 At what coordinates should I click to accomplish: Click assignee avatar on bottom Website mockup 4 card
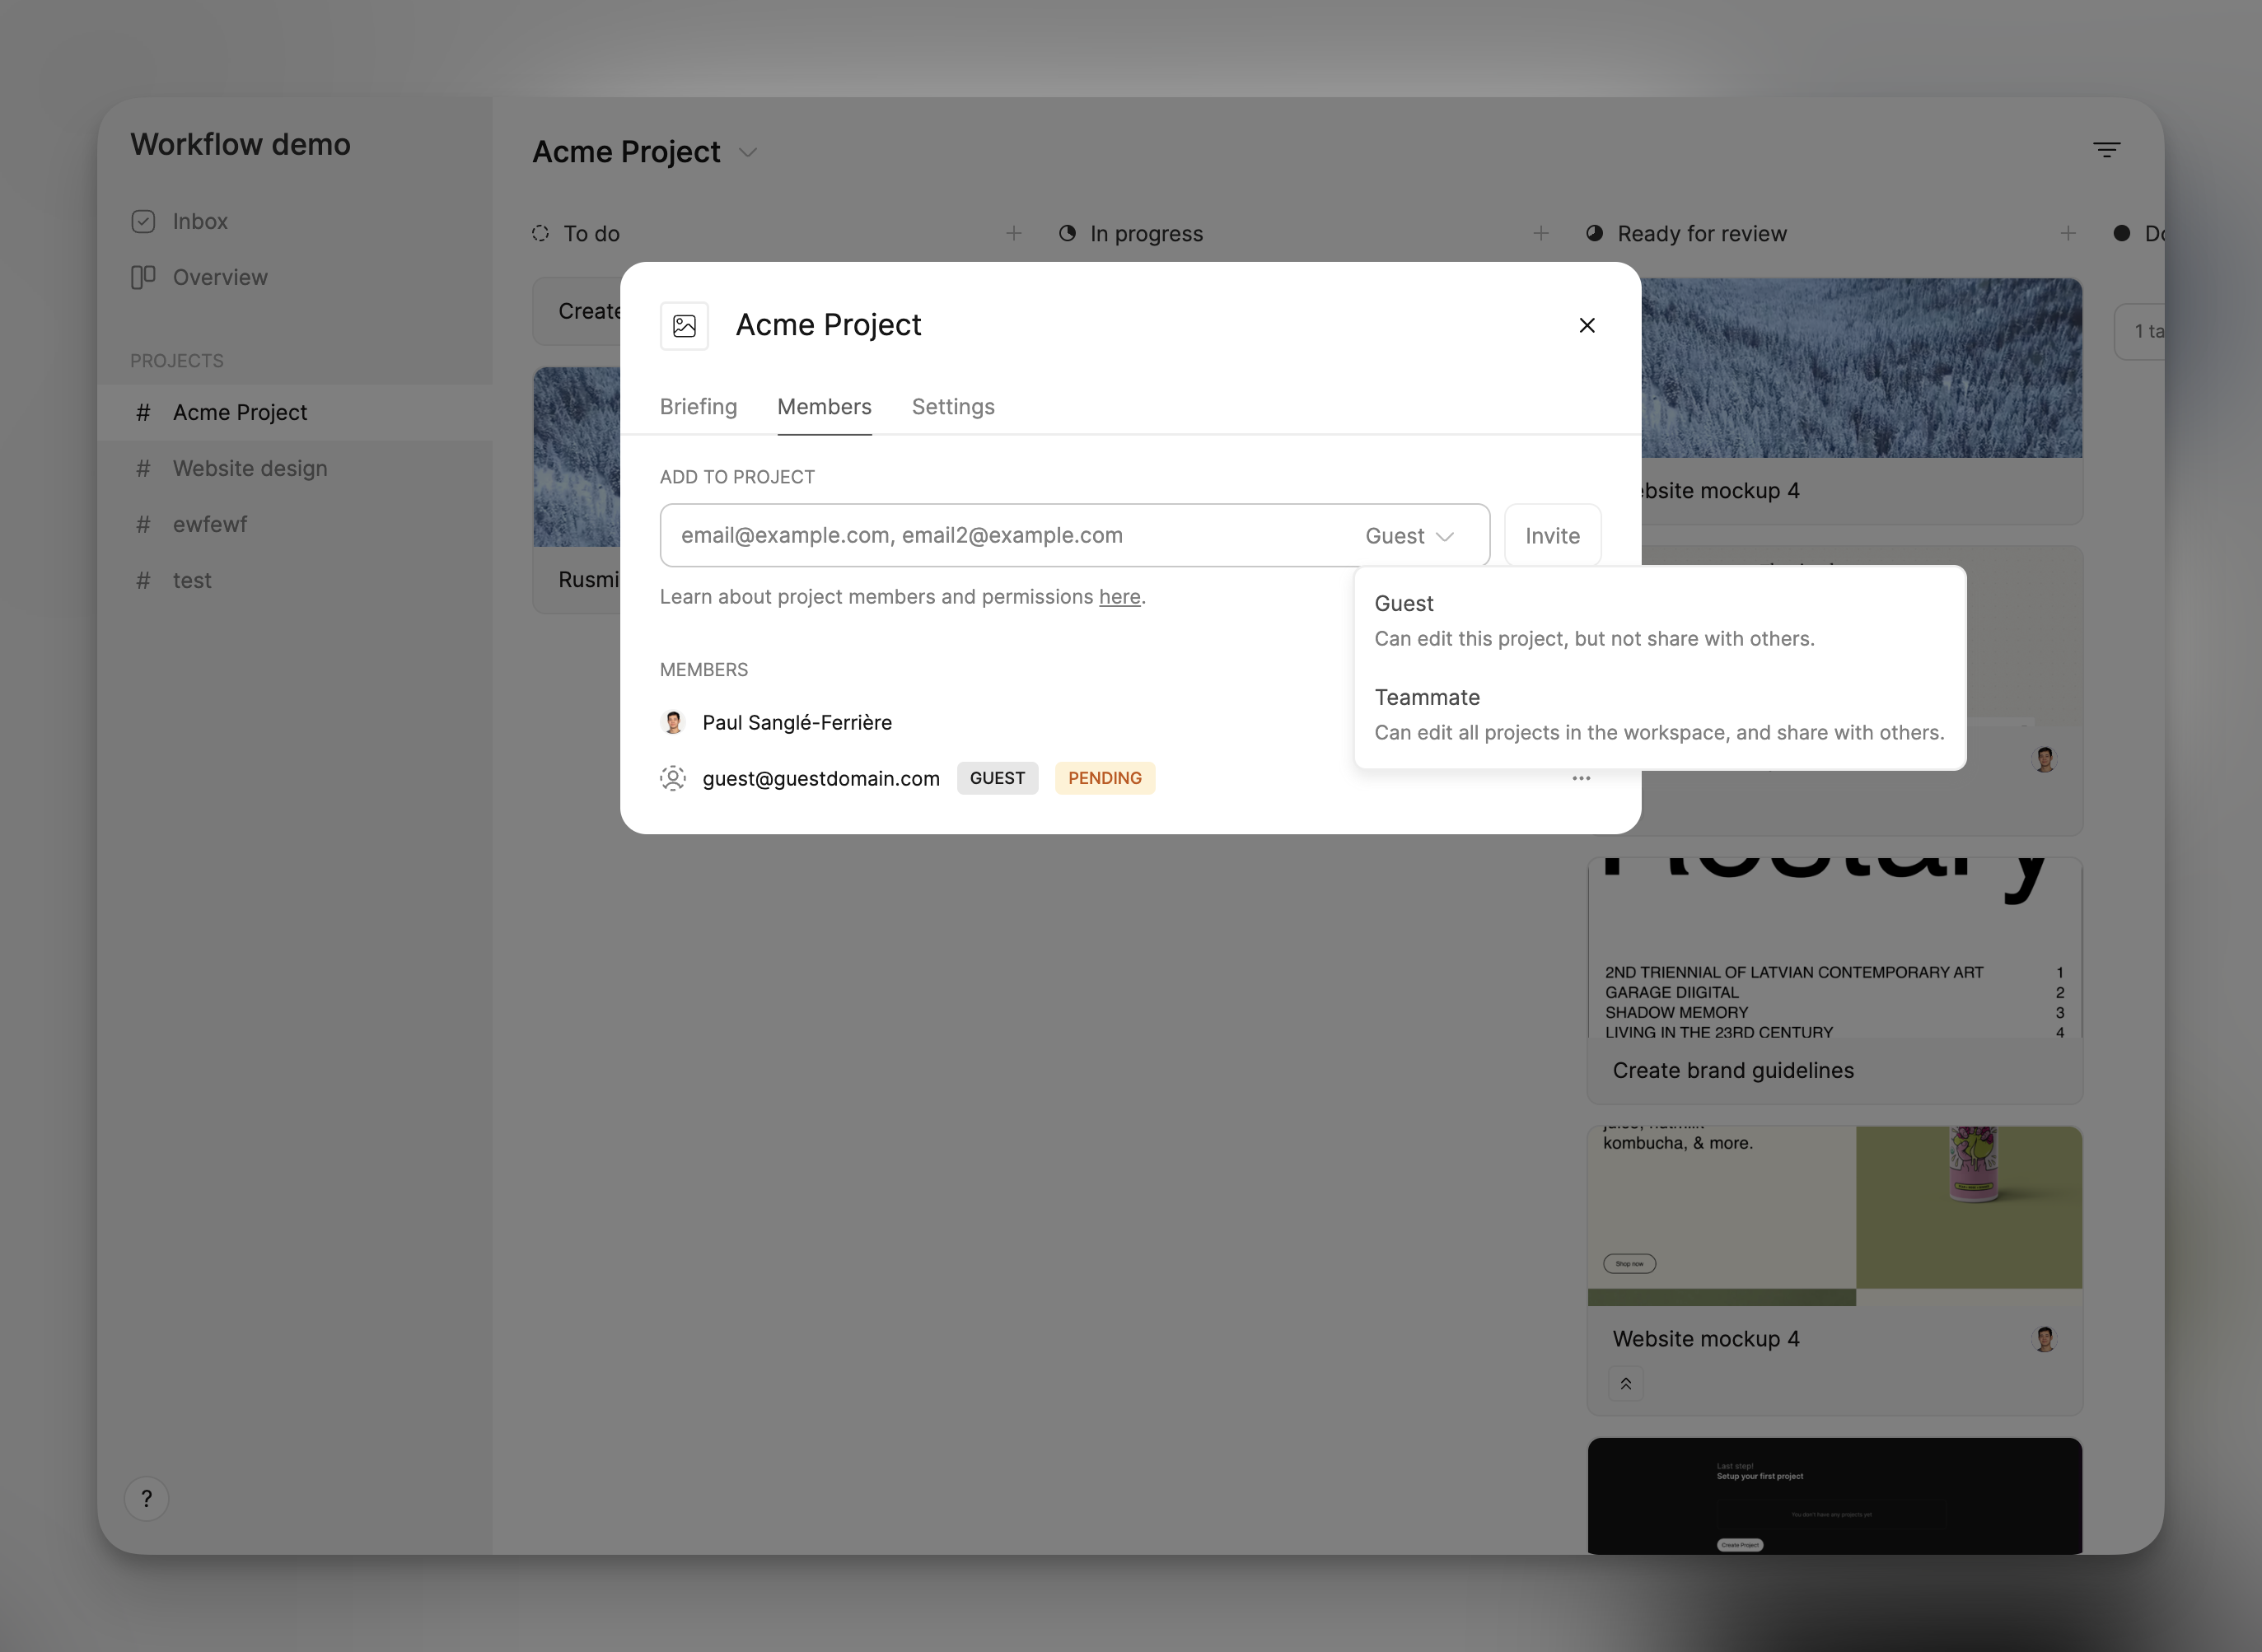click(2044, 1338)
